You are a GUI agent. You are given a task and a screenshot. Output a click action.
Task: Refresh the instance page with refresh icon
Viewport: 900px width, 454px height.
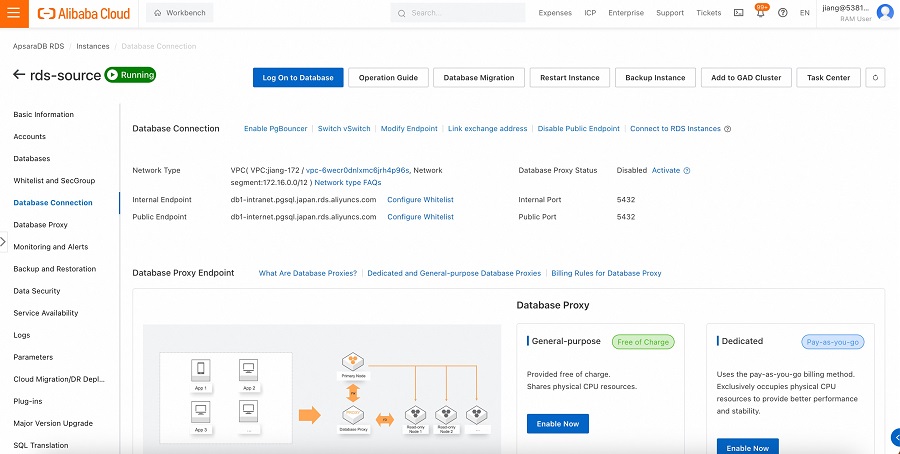click(875, 77)
